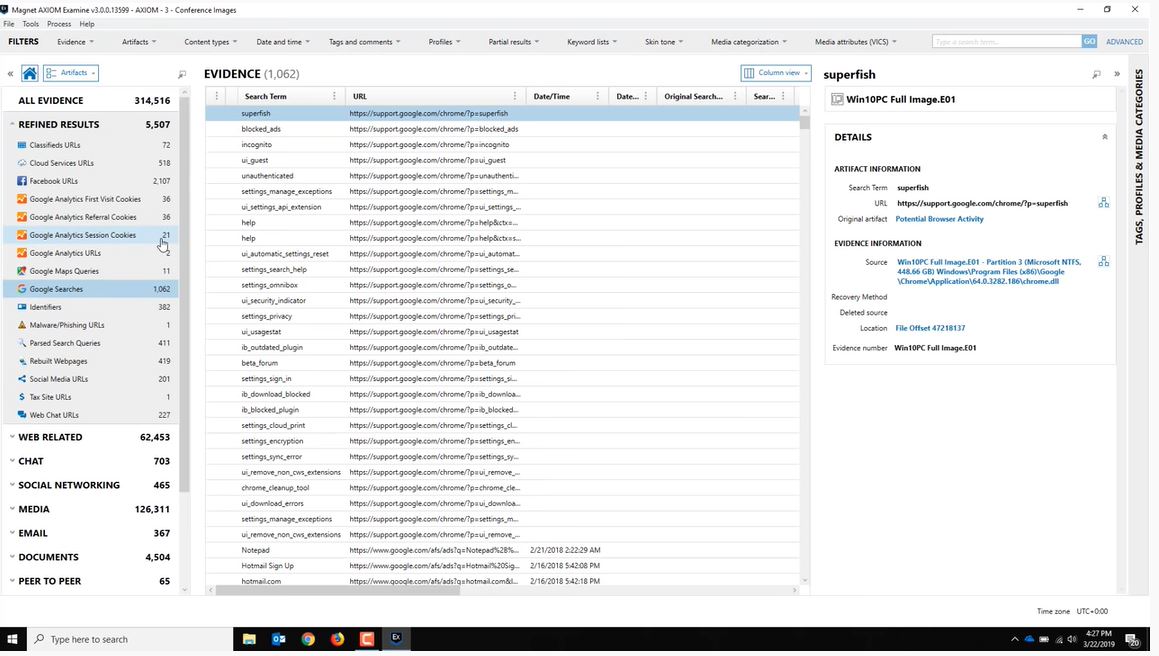Click the keyword search input field

1007,41
